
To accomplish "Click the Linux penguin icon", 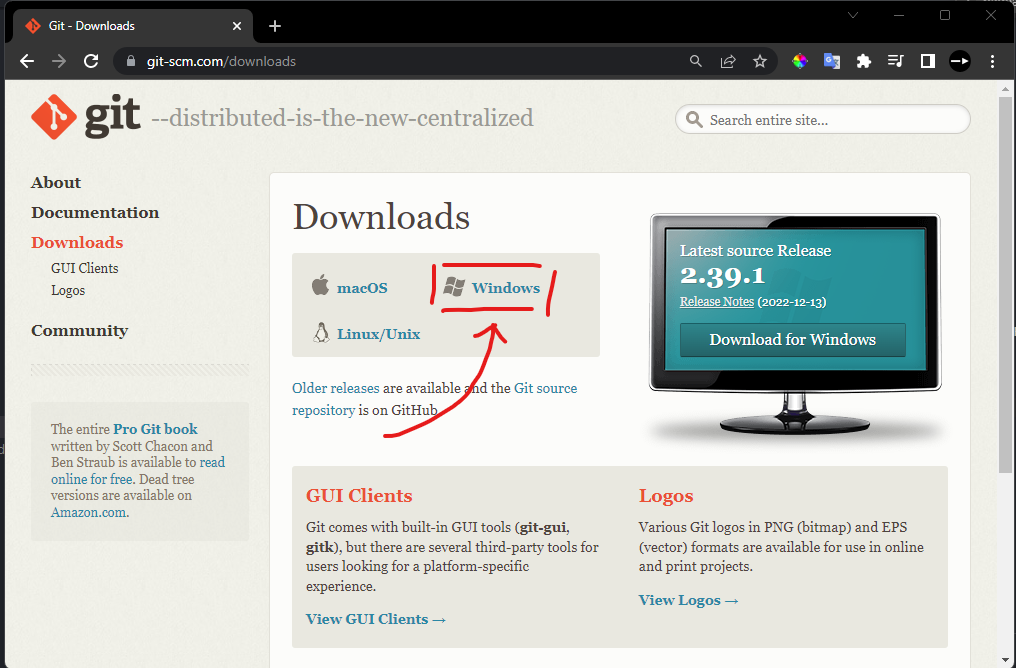I will coord(321,332).
